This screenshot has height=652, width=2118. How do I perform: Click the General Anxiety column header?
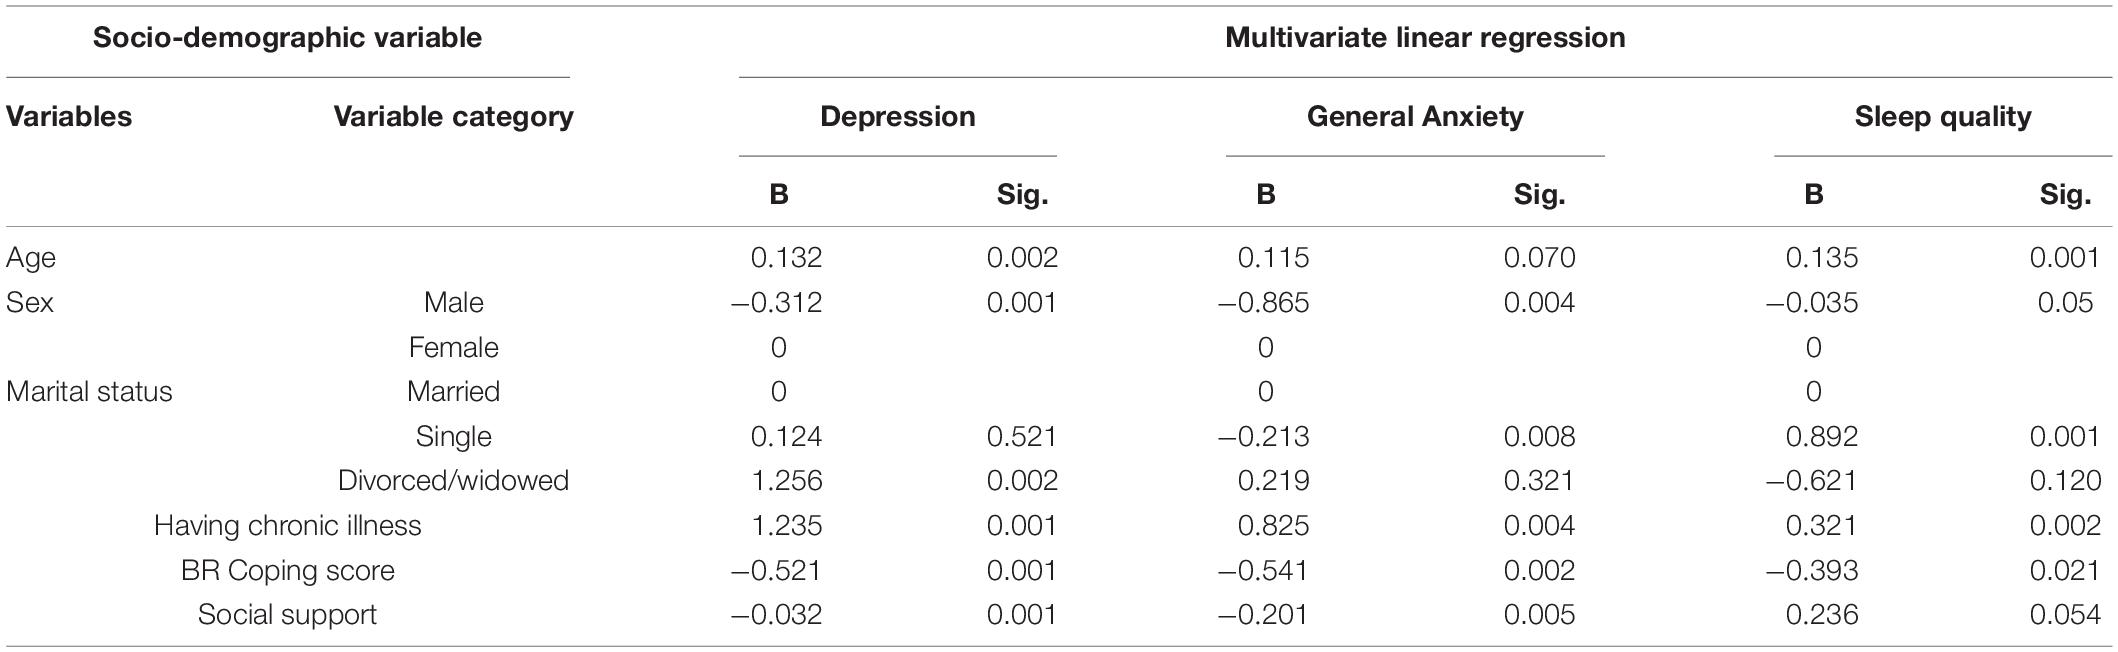[x=1415, y=116]
